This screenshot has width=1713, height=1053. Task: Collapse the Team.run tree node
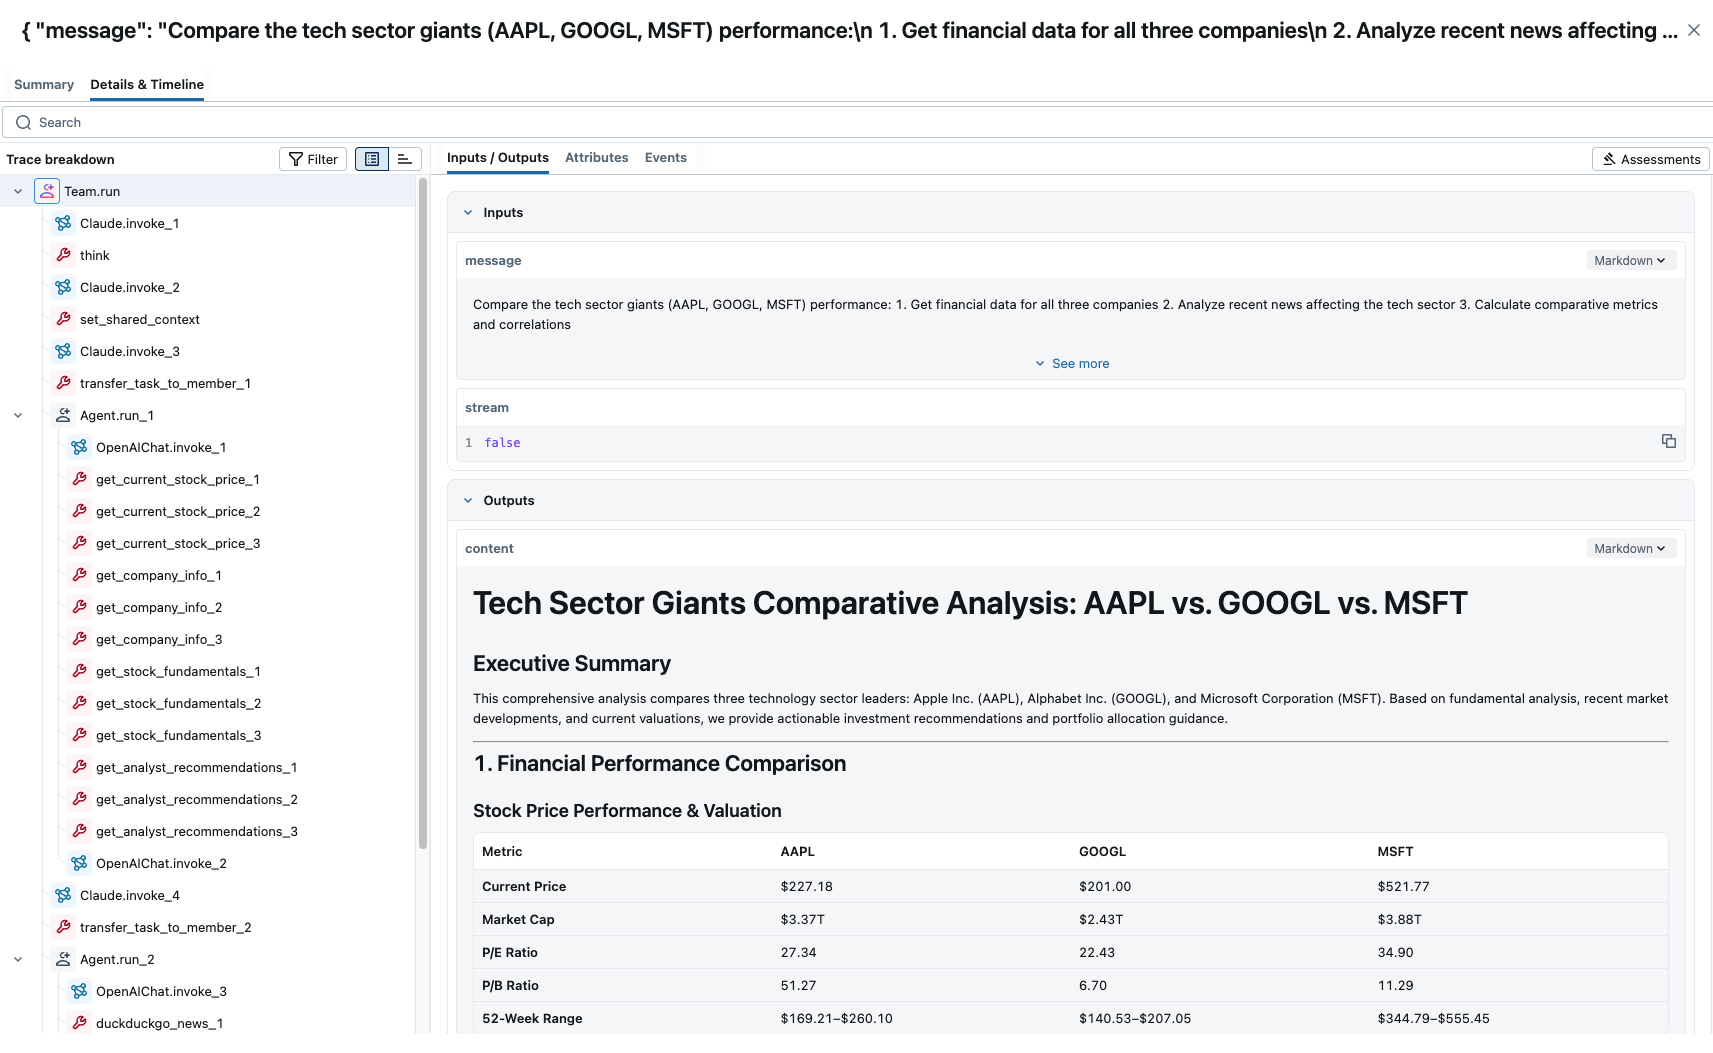(18, 191)
